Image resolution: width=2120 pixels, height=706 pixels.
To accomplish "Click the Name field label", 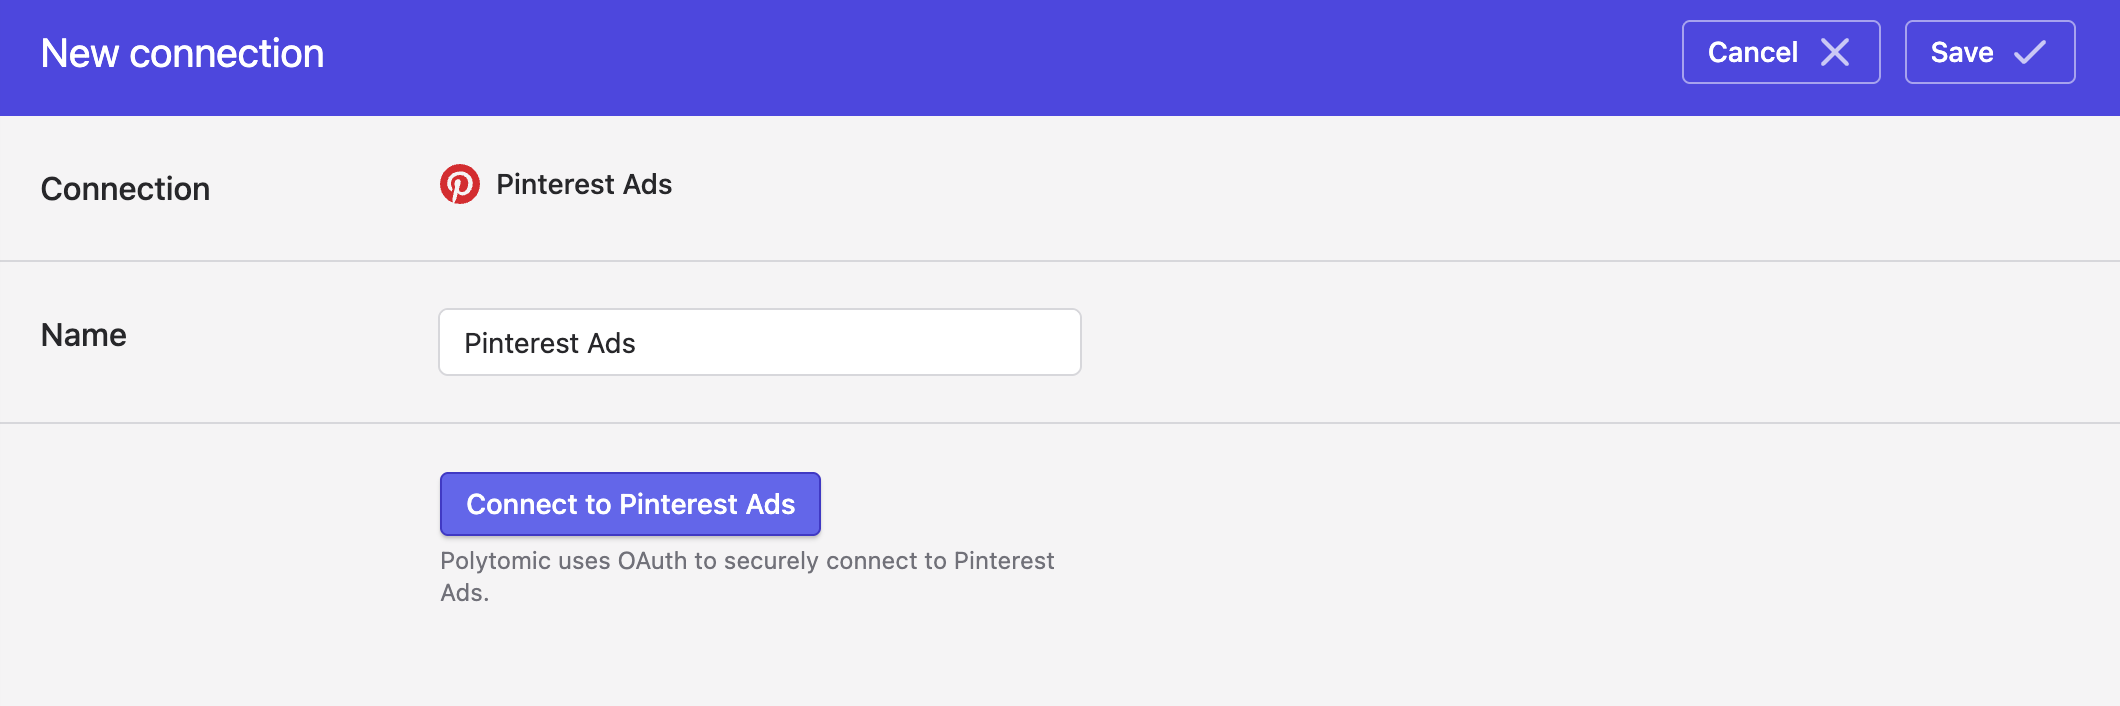I will pyautogui.click(x=84, y=335).
